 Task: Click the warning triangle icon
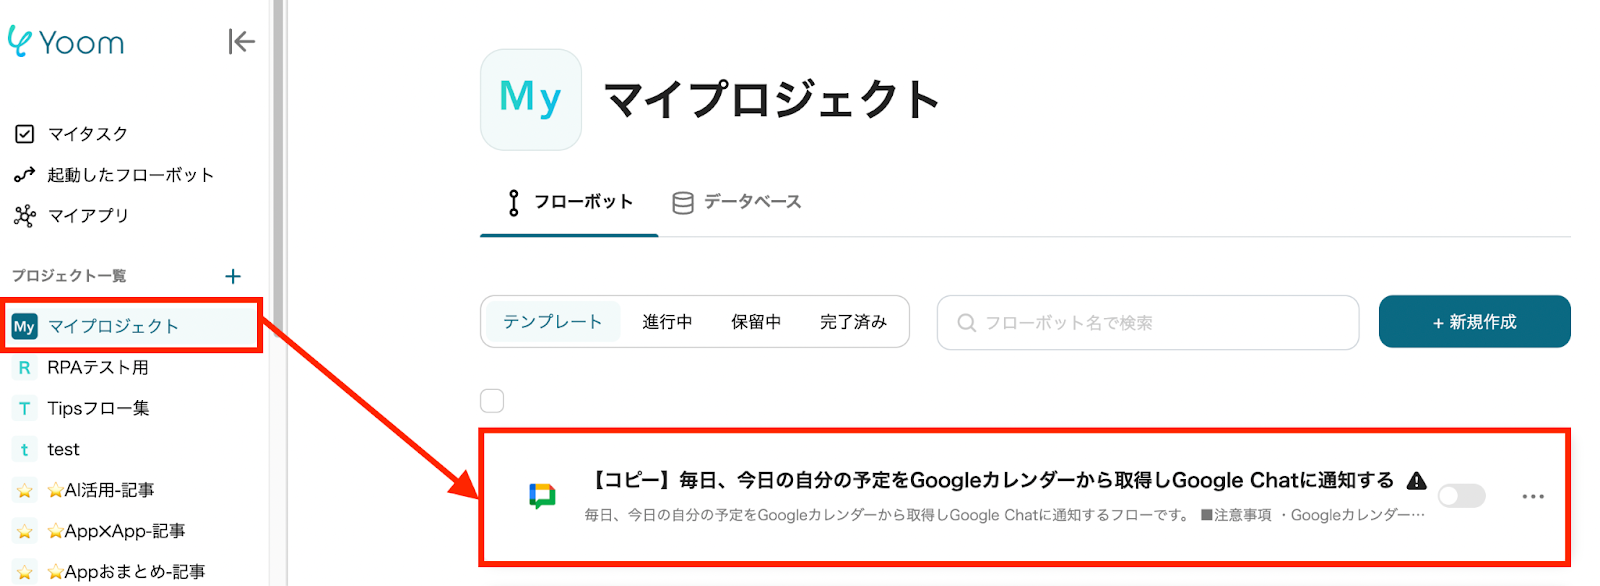1416,481
